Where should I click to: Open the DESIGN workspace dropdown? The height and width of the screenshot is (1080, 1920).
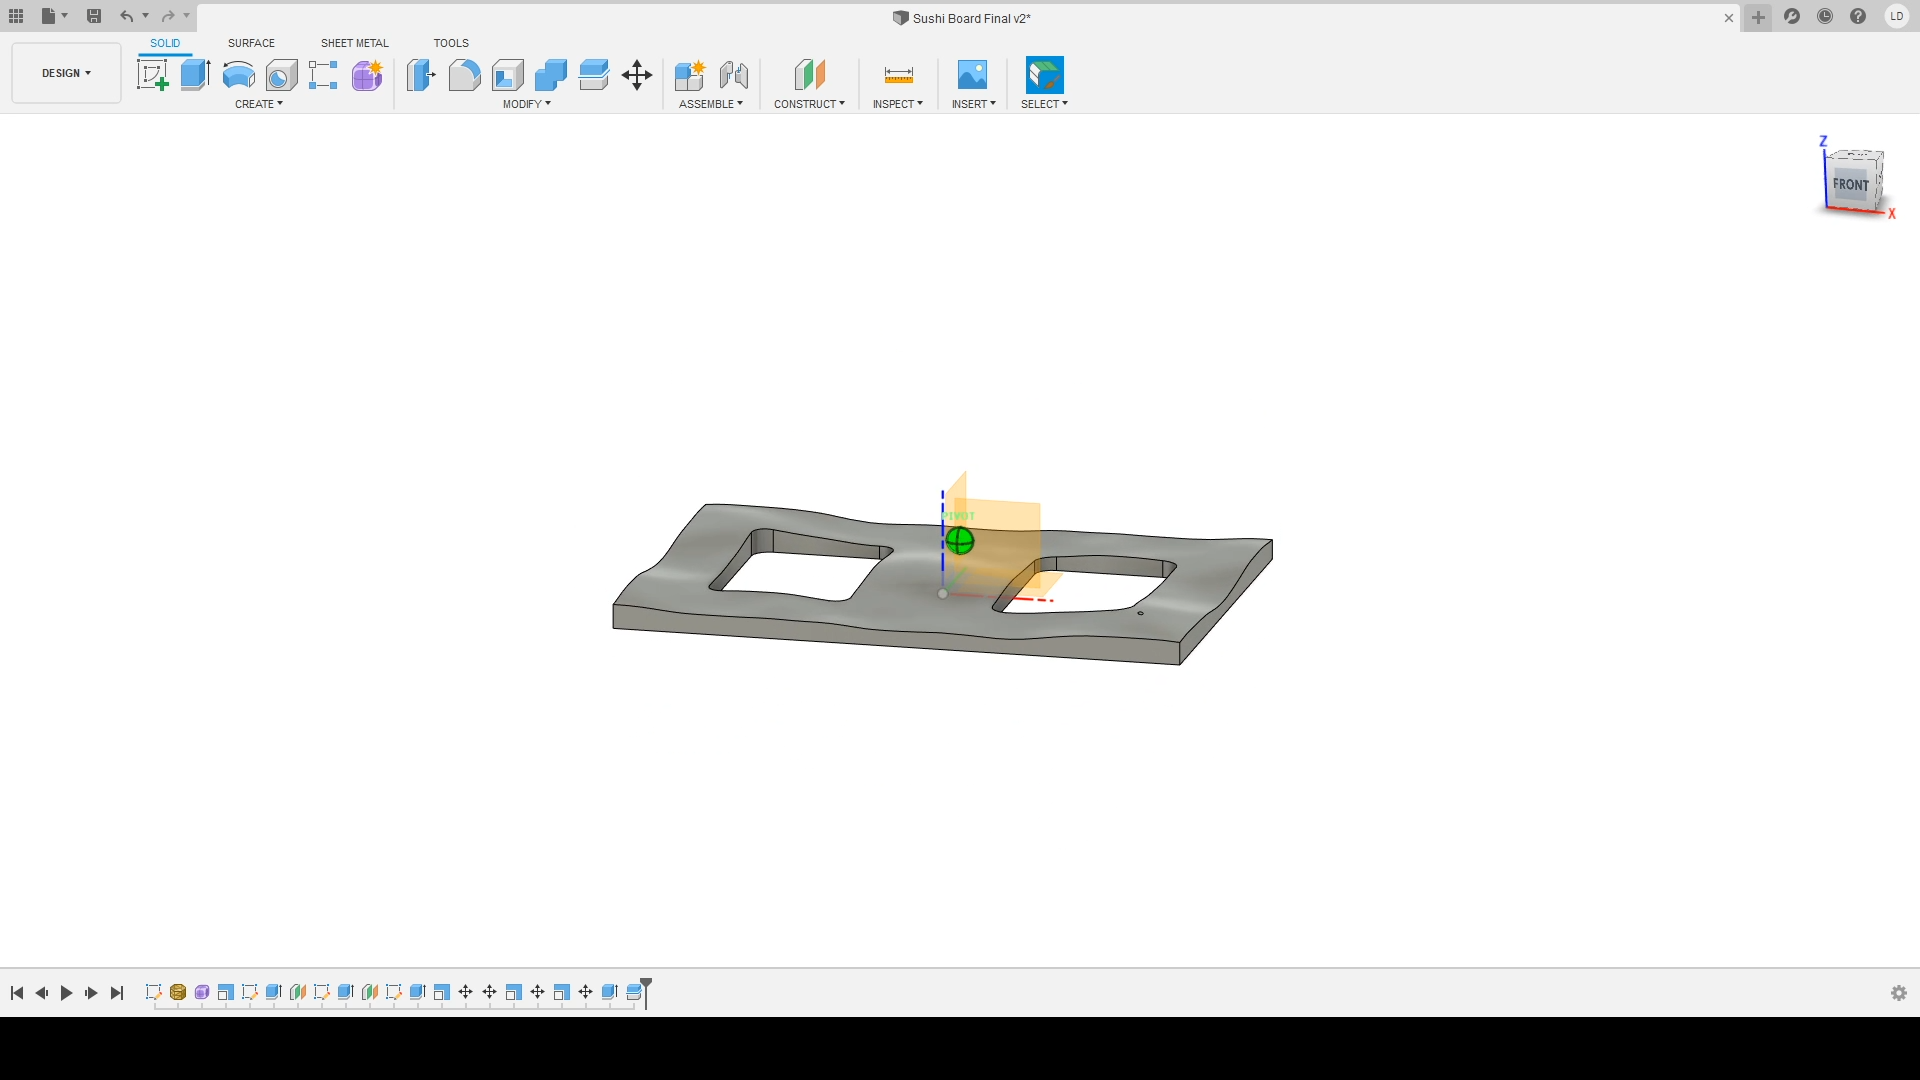(66, 73)
